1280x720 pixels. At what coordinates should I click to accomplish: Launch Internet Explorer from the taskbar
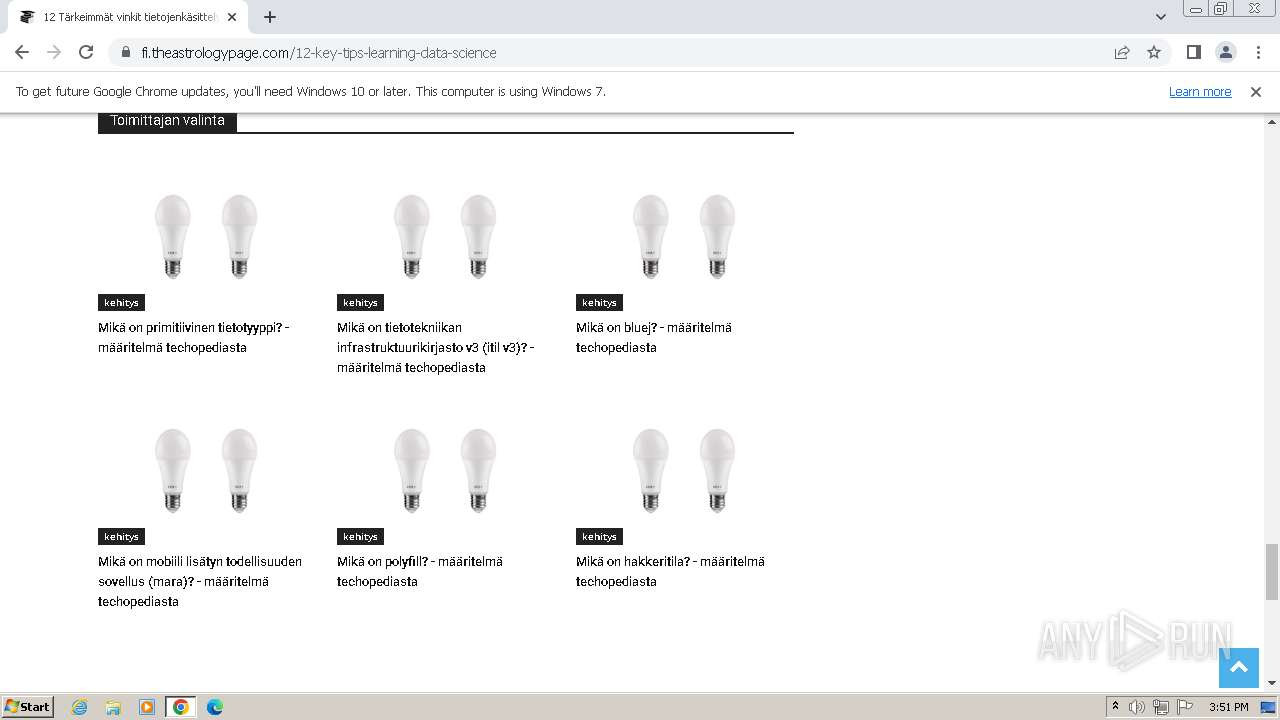coord(79,707)
